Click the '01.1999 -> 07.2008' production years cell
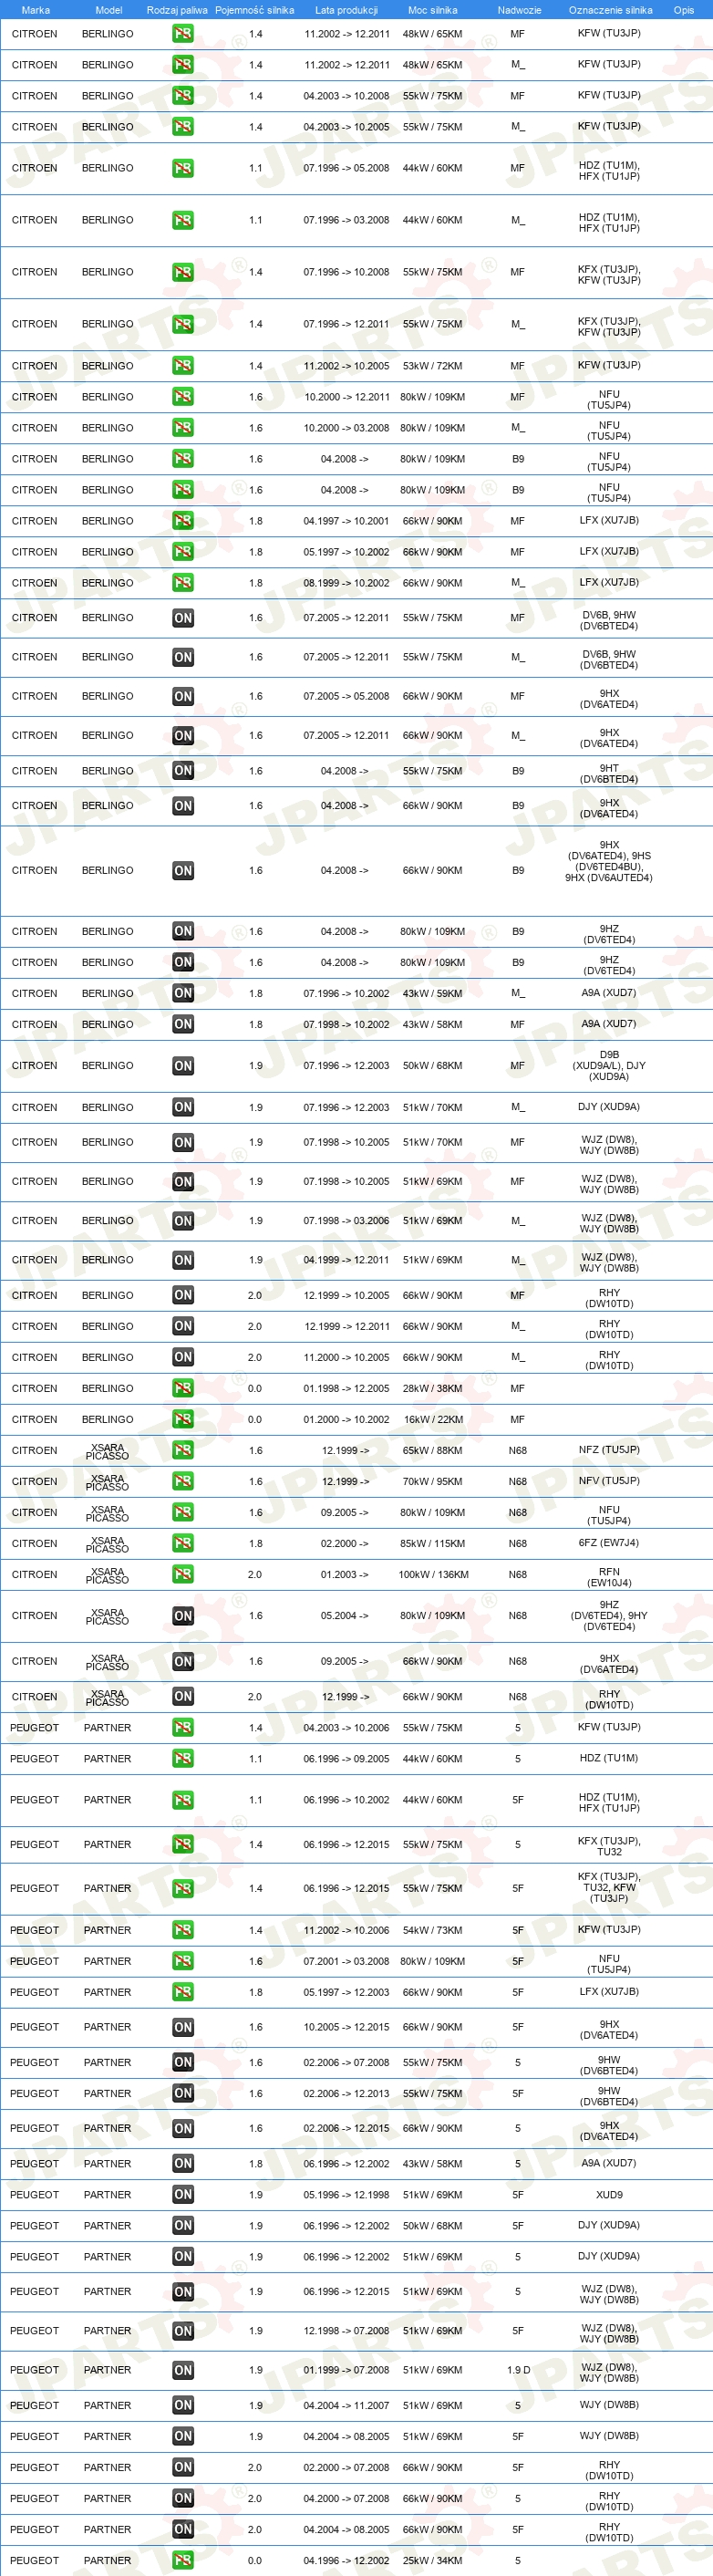The width and height of the screenshot is (713, 2576). [346, 2370]
